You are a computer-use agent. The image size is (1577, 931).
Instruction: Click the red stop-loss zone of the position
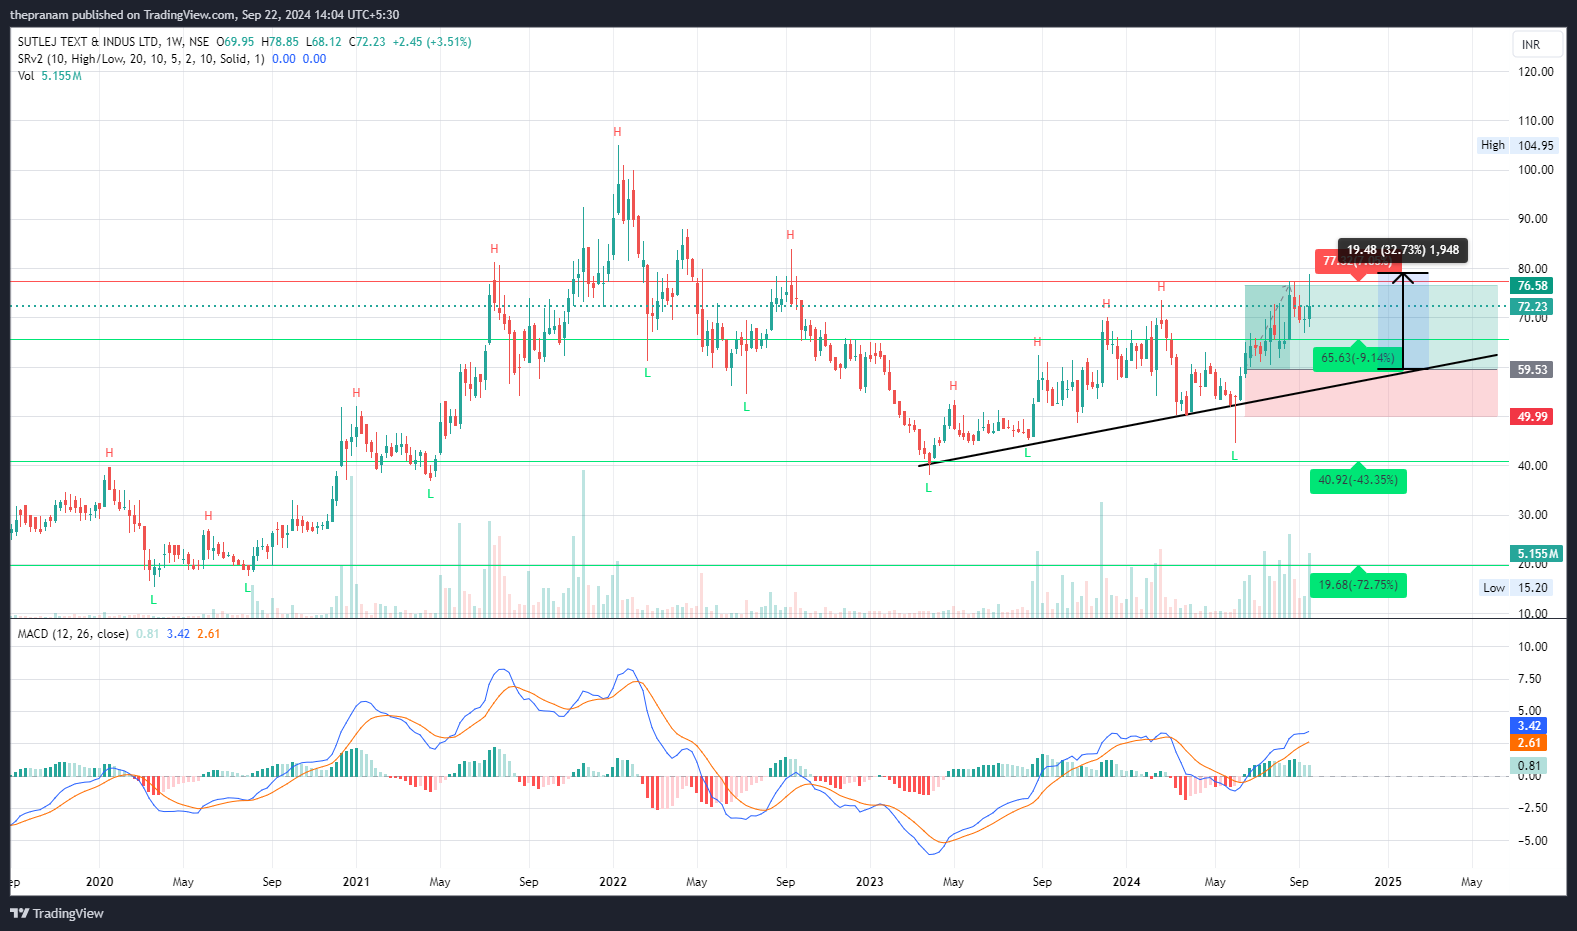[x=1371, y=393]
